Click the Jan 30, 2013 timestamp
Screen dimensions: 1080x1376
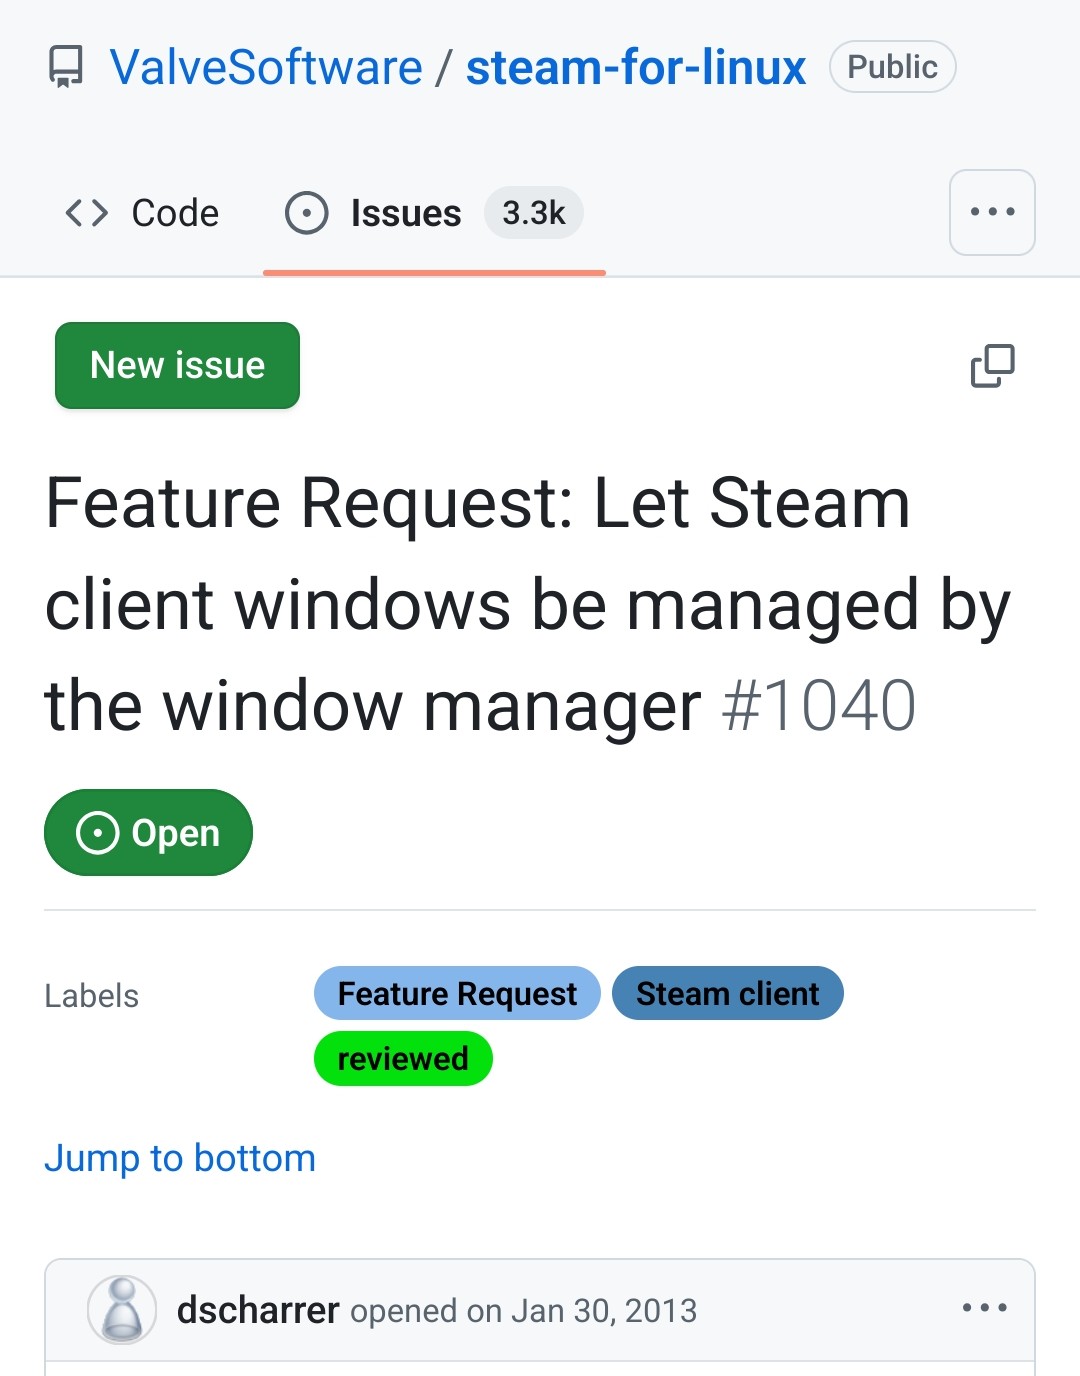point(604,1310)
